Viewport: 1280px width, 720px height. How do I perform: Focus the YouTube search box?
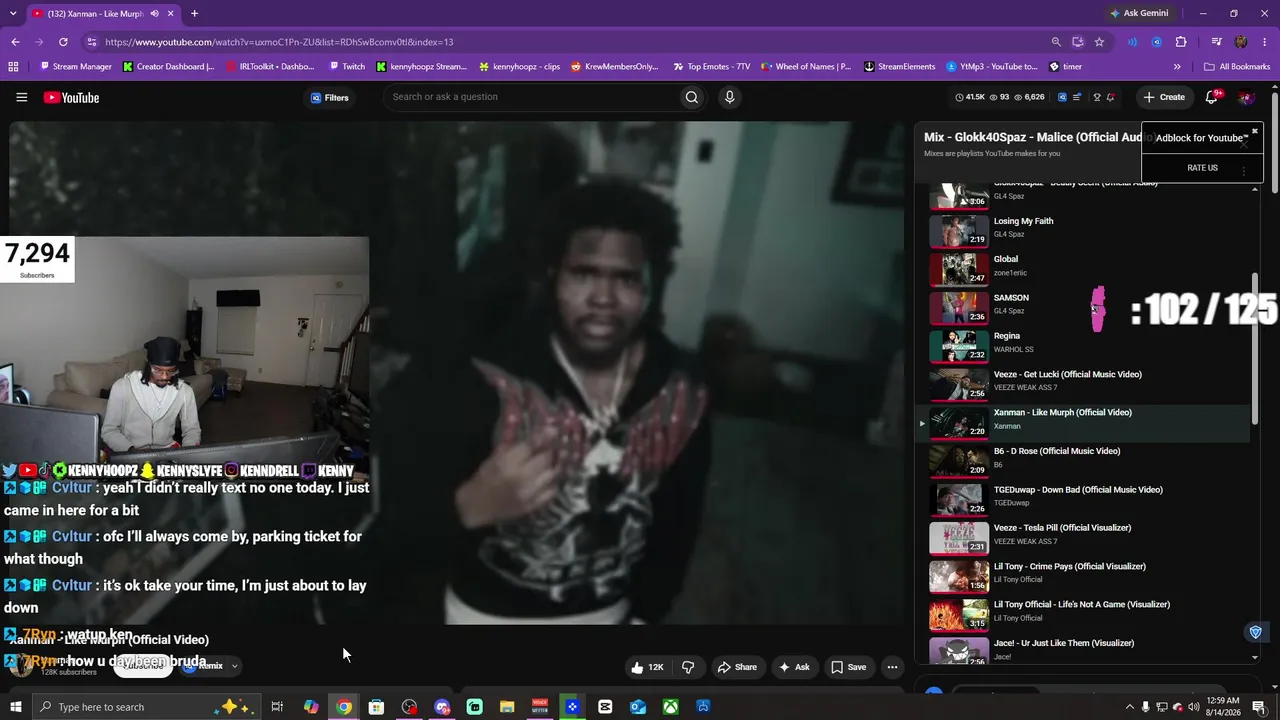(x=530, y=97)
